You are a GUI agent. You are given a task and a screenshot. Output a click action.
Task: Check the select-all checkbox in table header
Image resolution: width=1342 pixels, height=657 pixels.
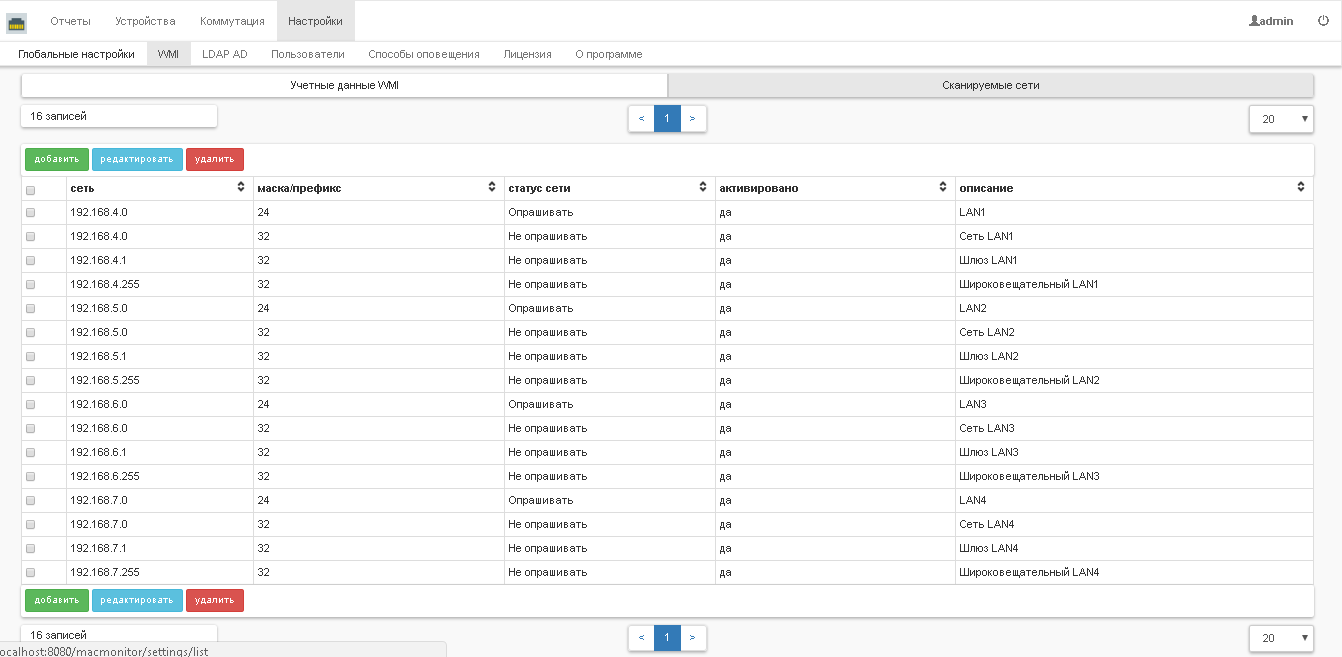(x=30, y=189)
